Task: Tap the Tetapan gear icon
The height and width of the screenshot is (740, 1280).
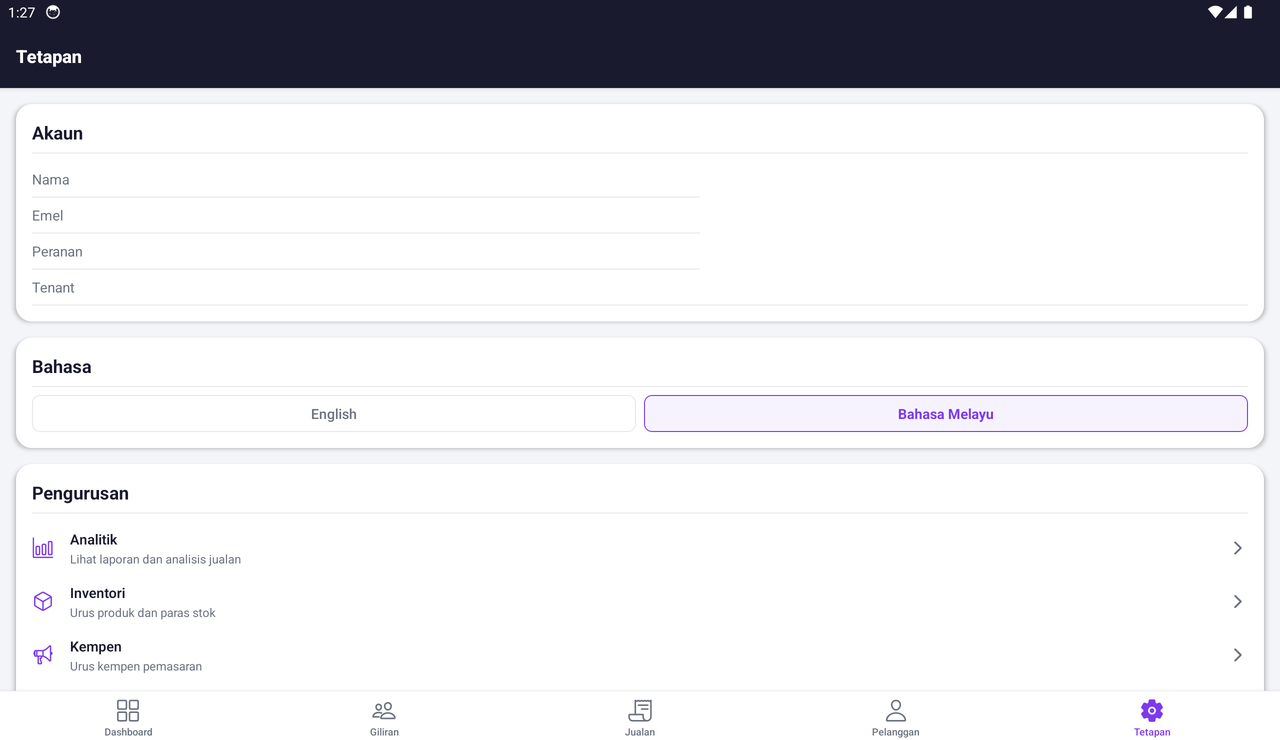Action: (1152, 711)
